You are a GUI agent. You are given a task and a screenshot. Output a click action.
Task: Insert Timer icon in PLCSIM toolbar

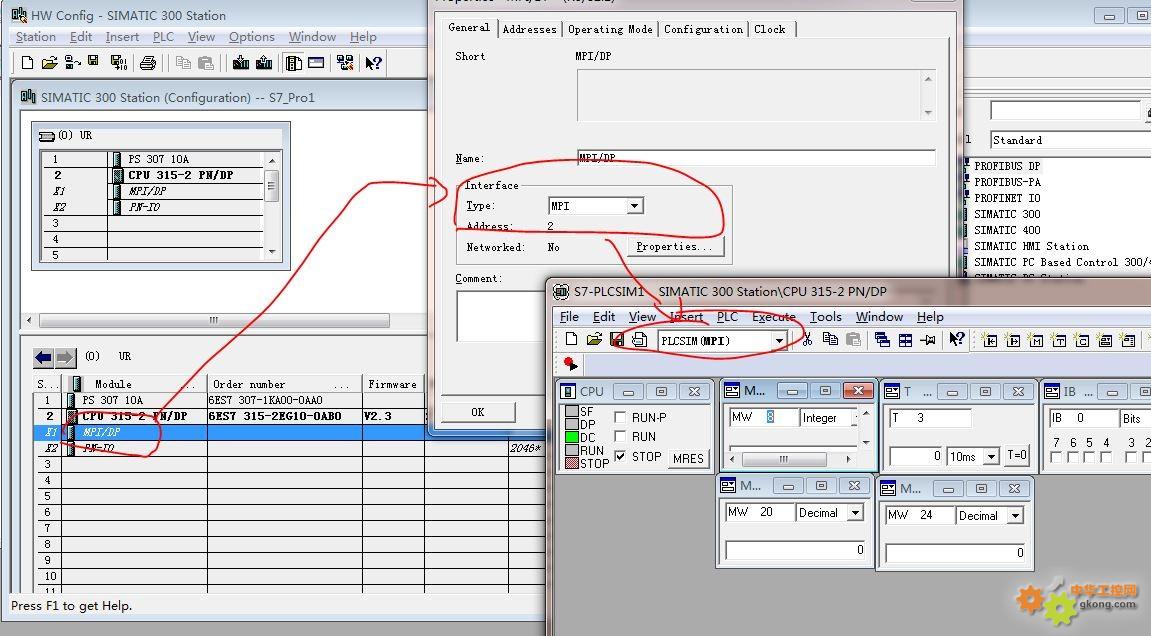pyautogui.click(x=1059, y=340)
